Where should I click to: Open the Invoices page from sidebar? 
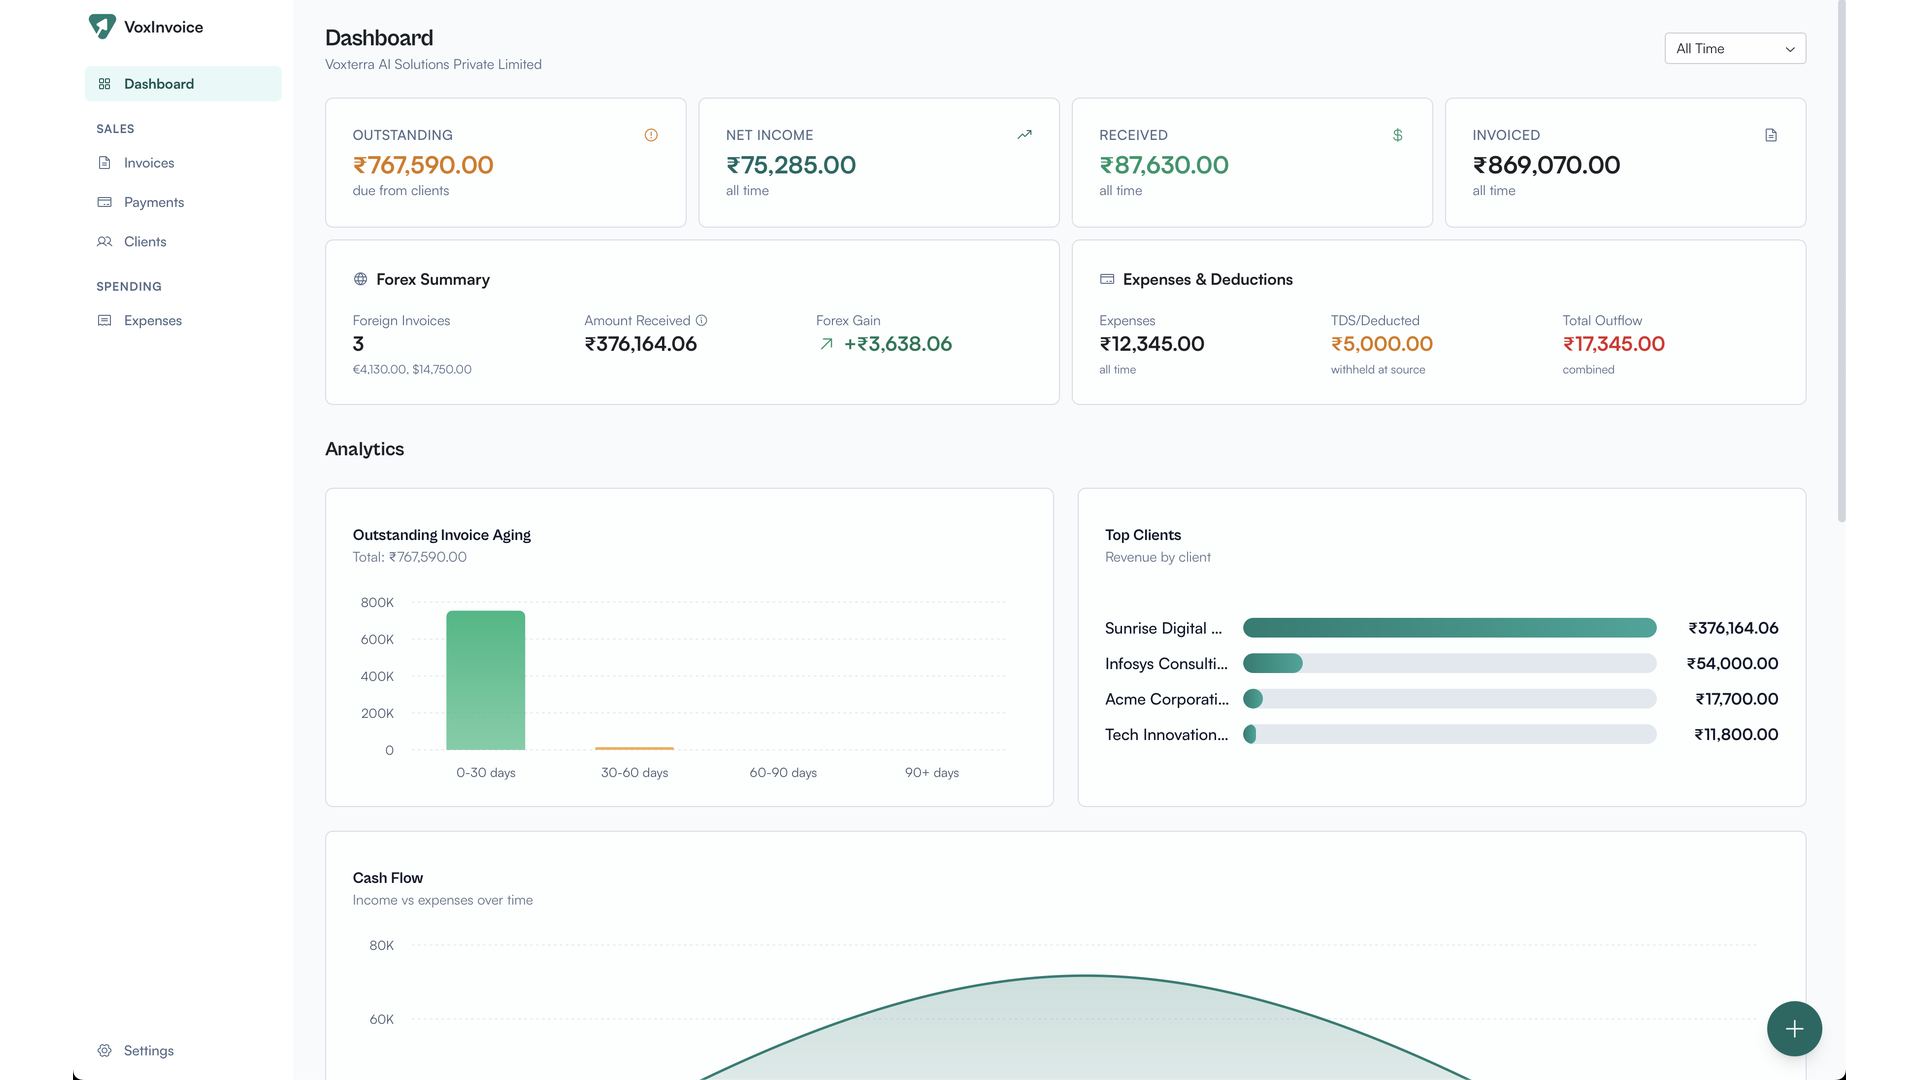(149, 163)
